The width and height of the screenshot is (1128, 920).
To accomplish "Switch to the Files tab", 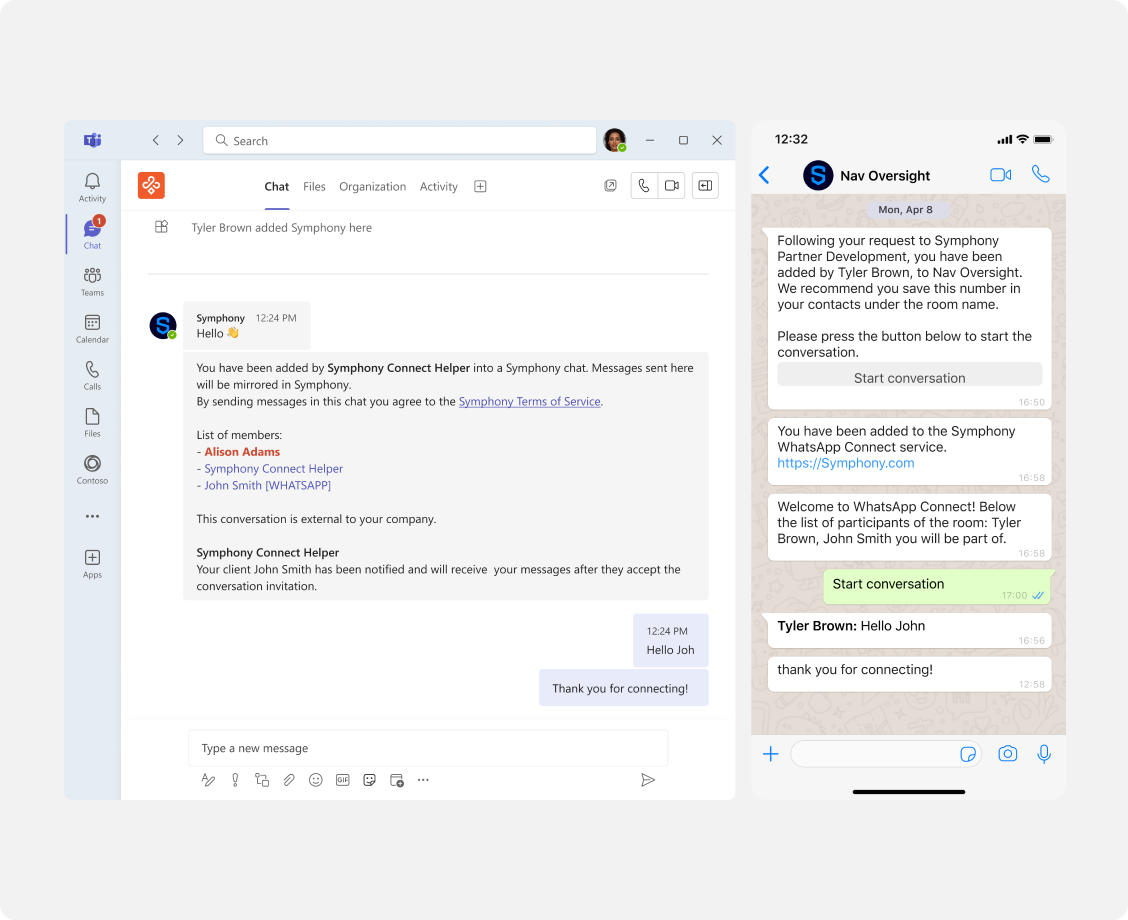I will [x=314, y=186].
